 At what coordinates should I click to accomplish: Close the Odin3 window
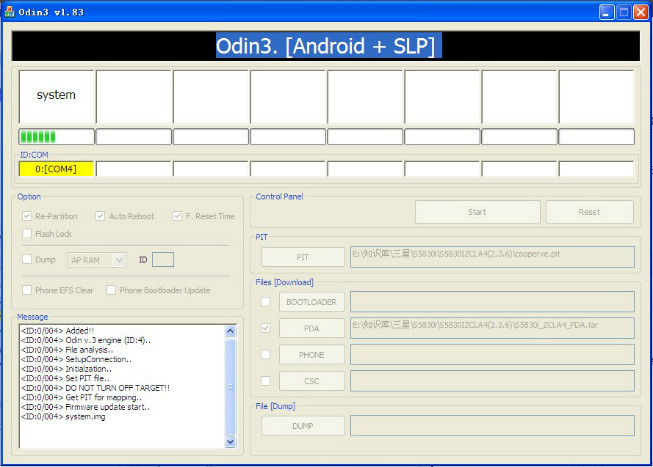tap(641, 11)
